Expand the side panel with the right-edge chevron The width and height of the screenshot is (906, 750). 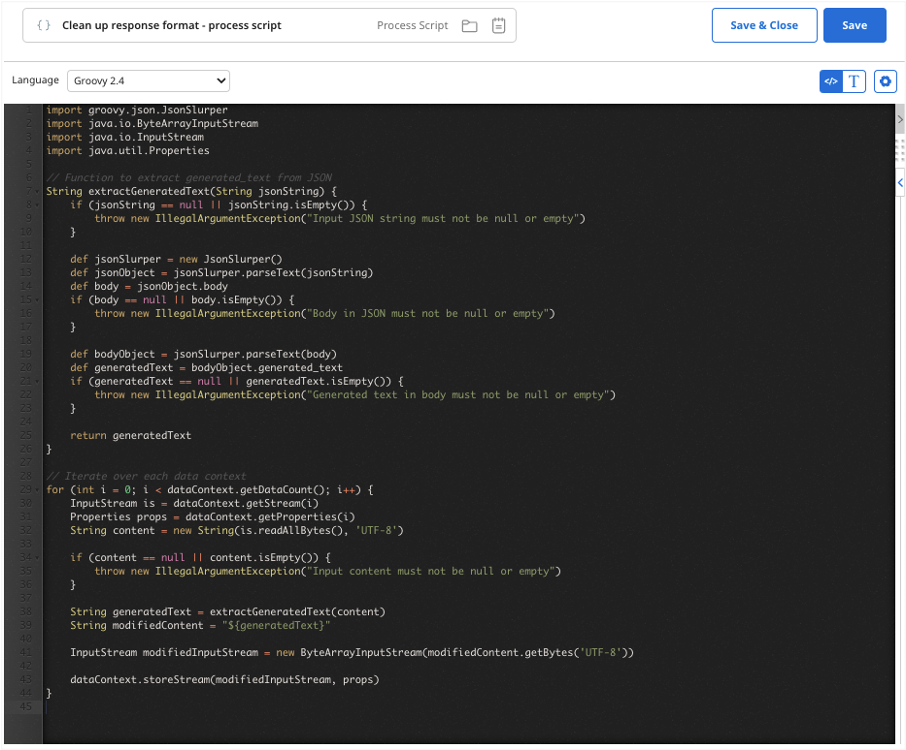[899, 118]
